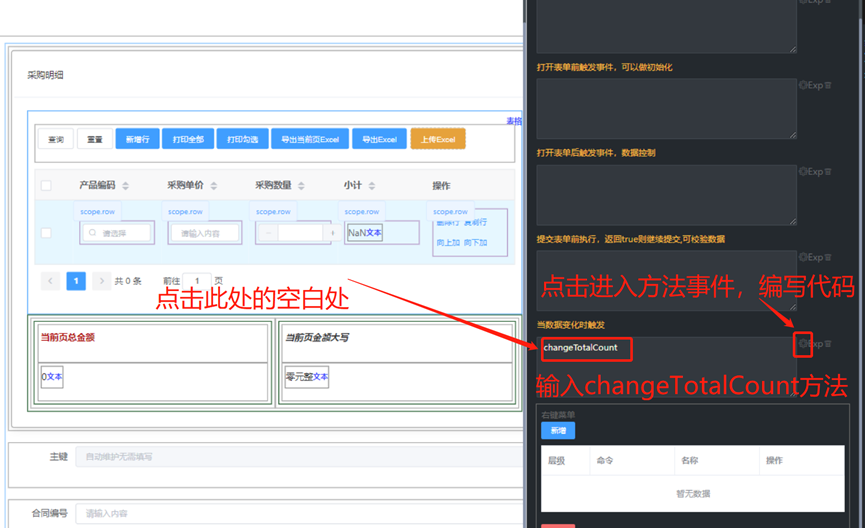Click textarea containing changeTotalCount
This screenshot has width=865, height=528.
(666, 367)
